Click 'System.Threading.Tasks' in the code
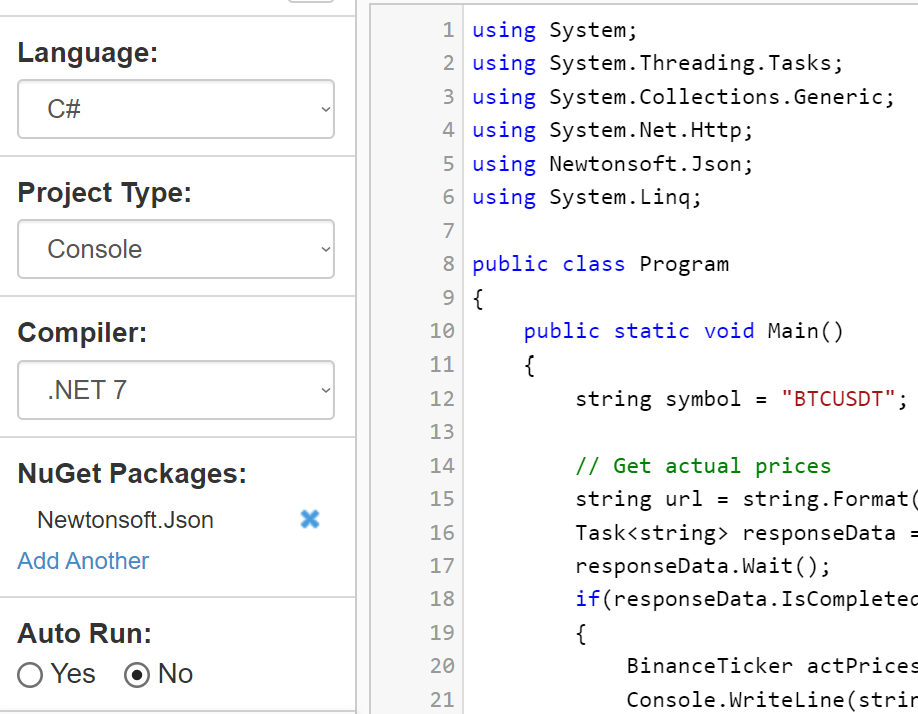The width and height of the screenshot is (918, 714). [x=689, y=63]
